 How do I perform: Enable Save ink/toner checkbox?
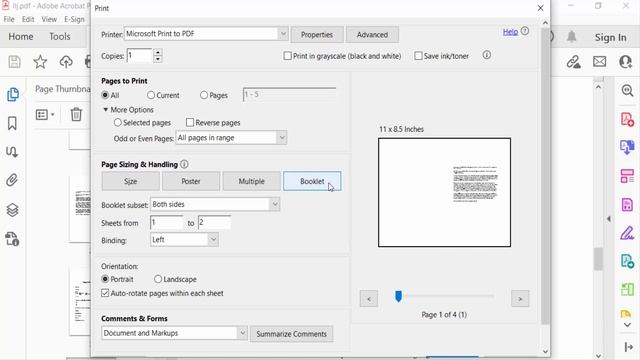click(x=418, y=56)
